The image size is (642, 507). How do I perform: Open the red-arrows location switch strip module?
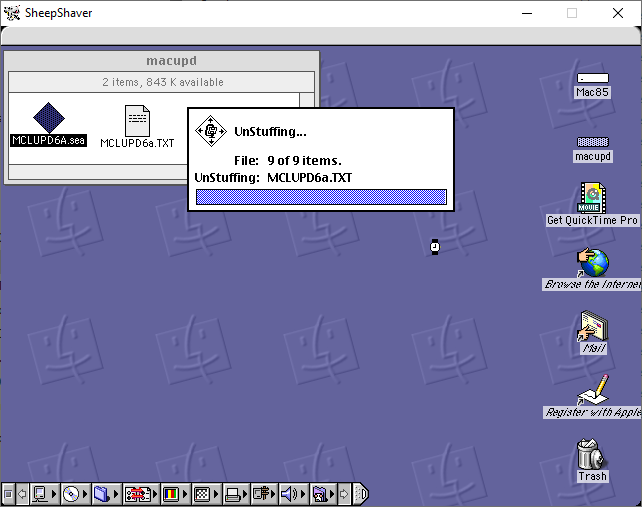click(141, 494)
